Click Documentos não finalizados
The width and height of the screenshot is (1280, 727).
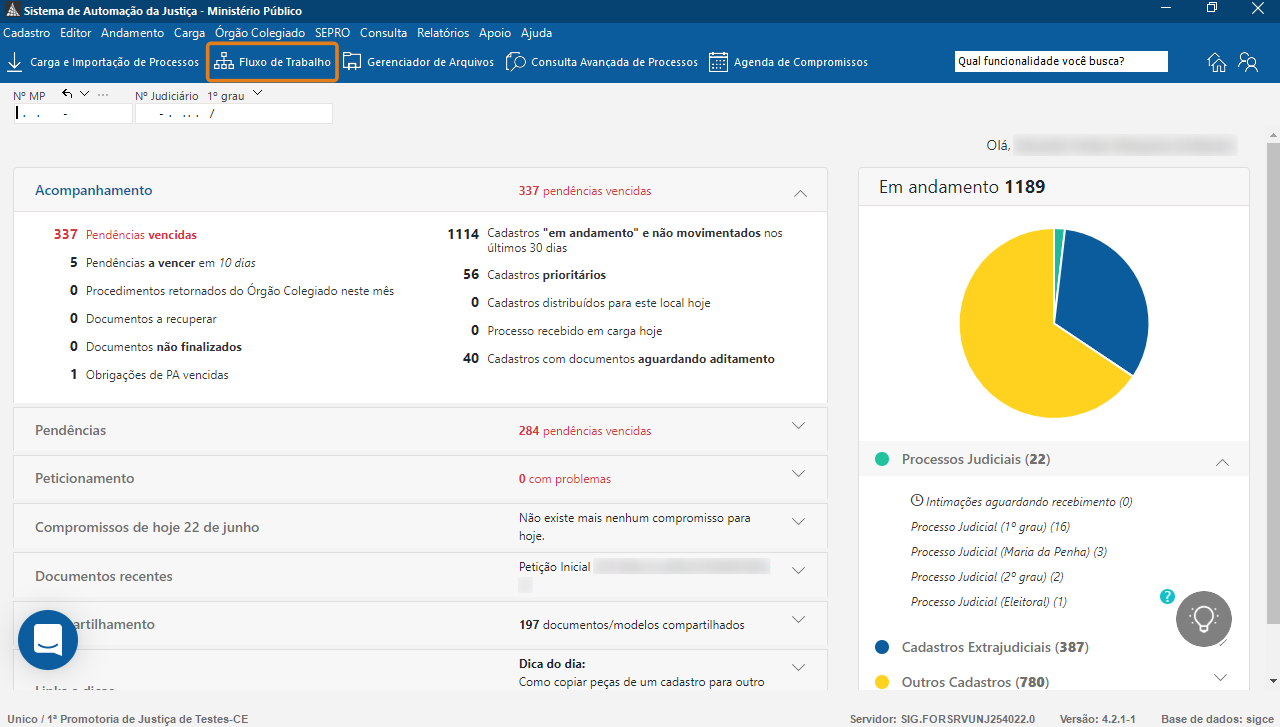coord(156,347)
